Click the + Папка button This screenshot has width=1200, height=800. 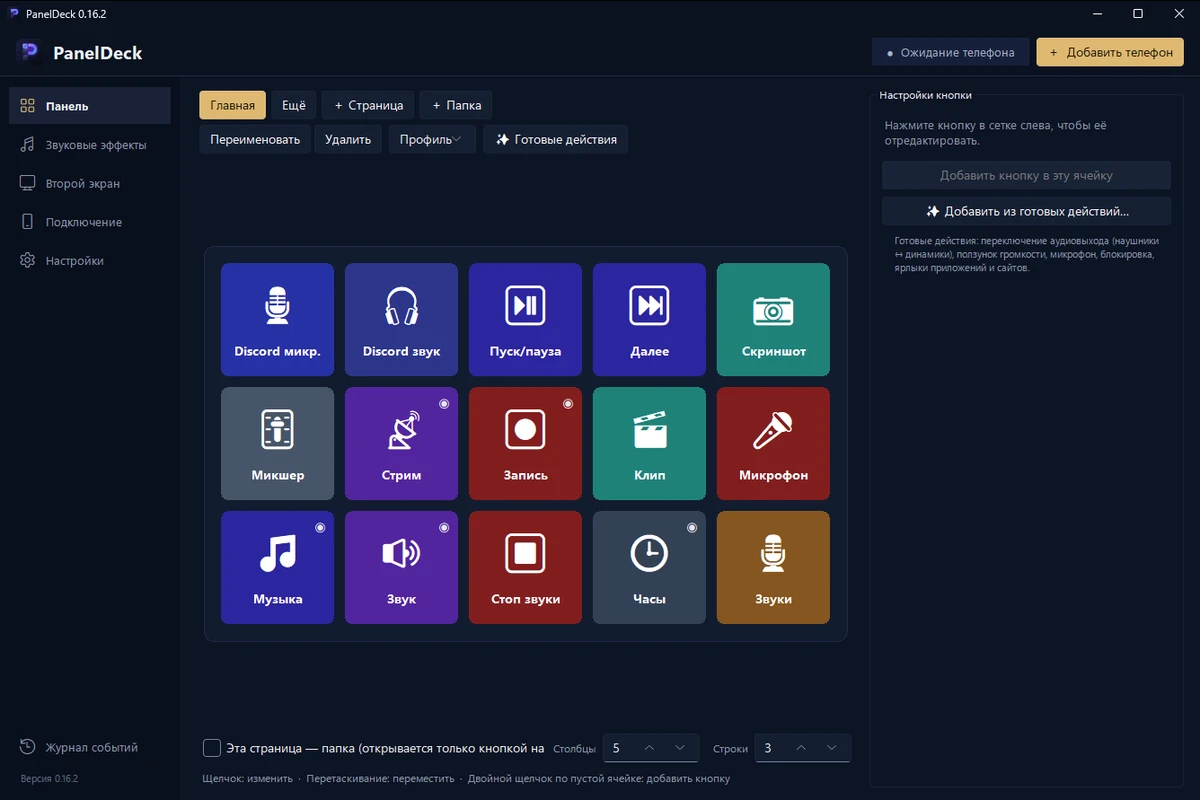pos(456,105)
